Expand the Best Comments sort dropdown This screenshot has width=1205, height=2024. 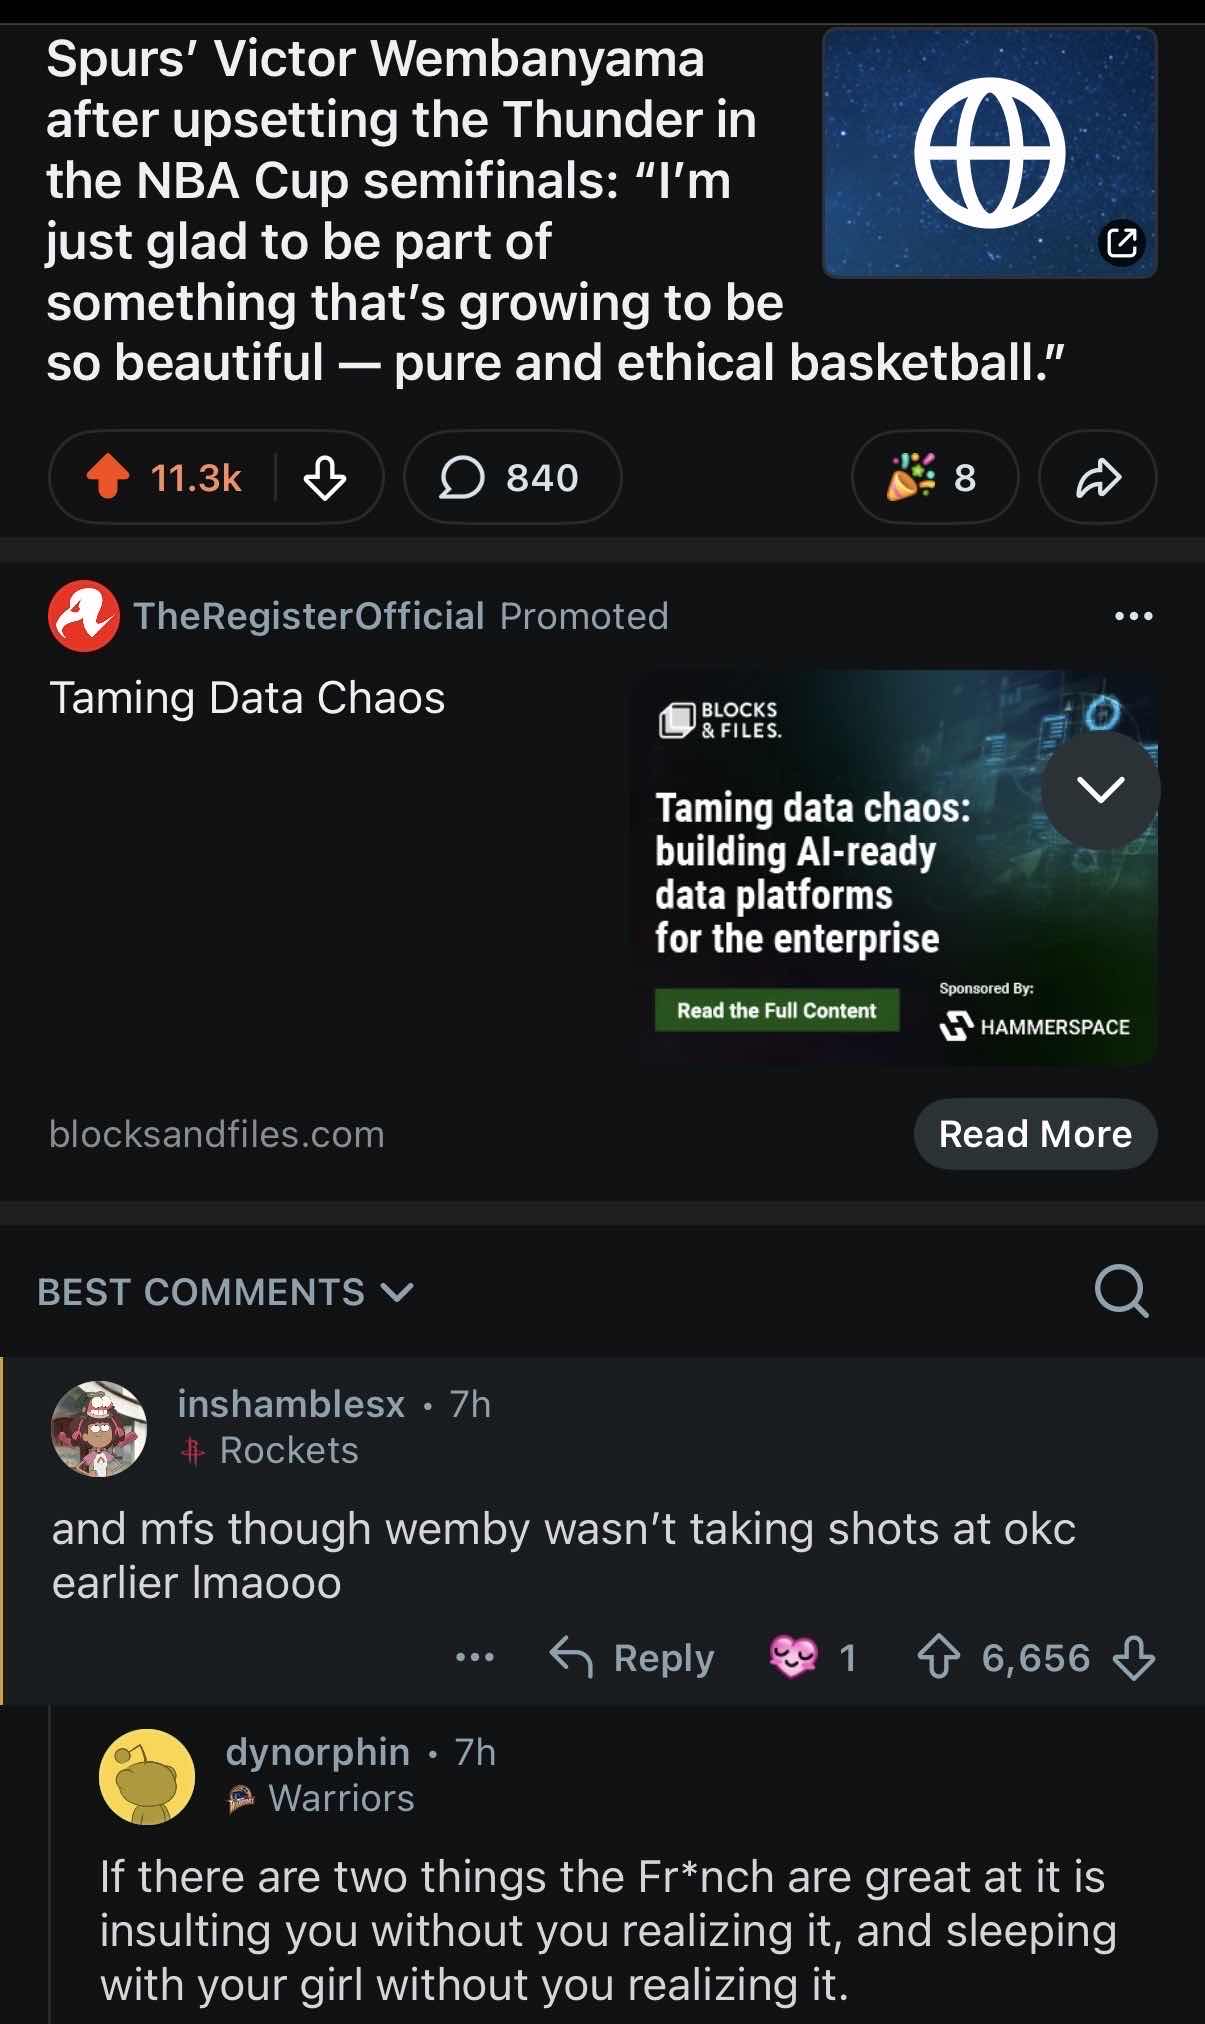click(225, 1292)
